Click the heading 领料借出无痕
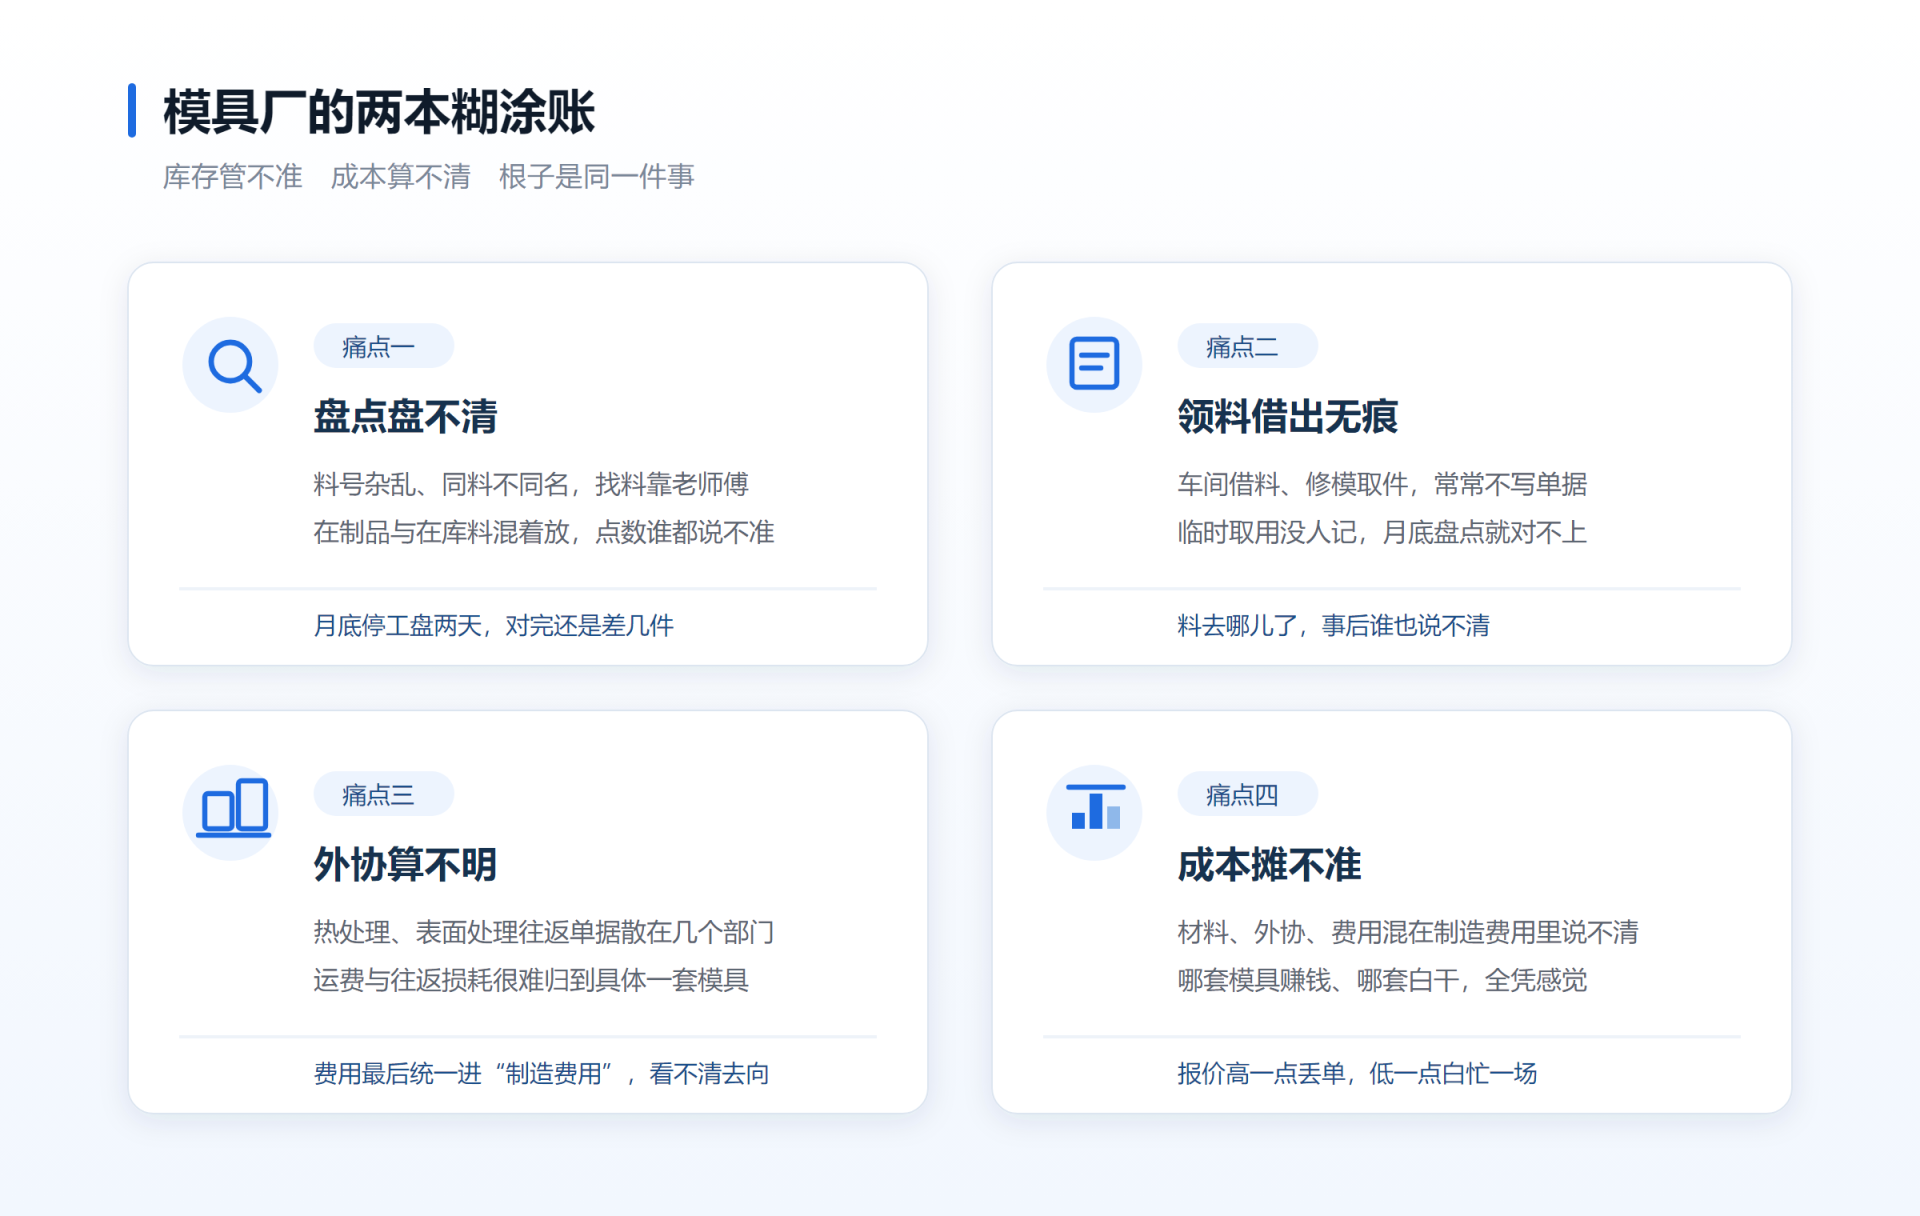1920x1216 pixels. 1288,416
